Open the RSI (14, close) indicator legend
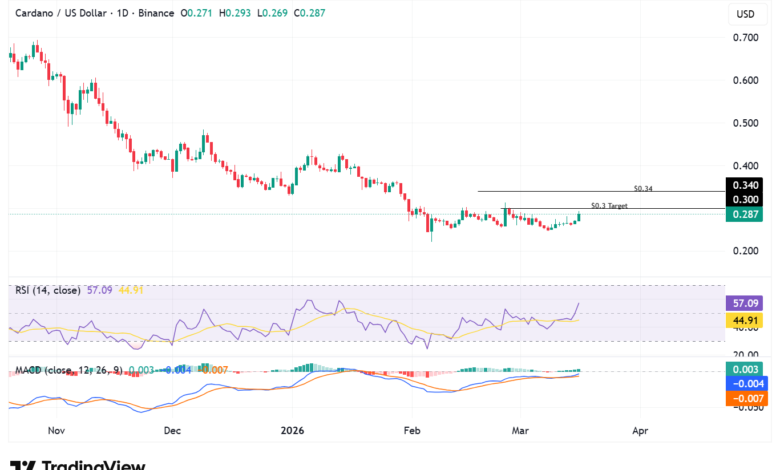Screen dimensions: 780x470 pyautogui.click(x=42, y=291)
